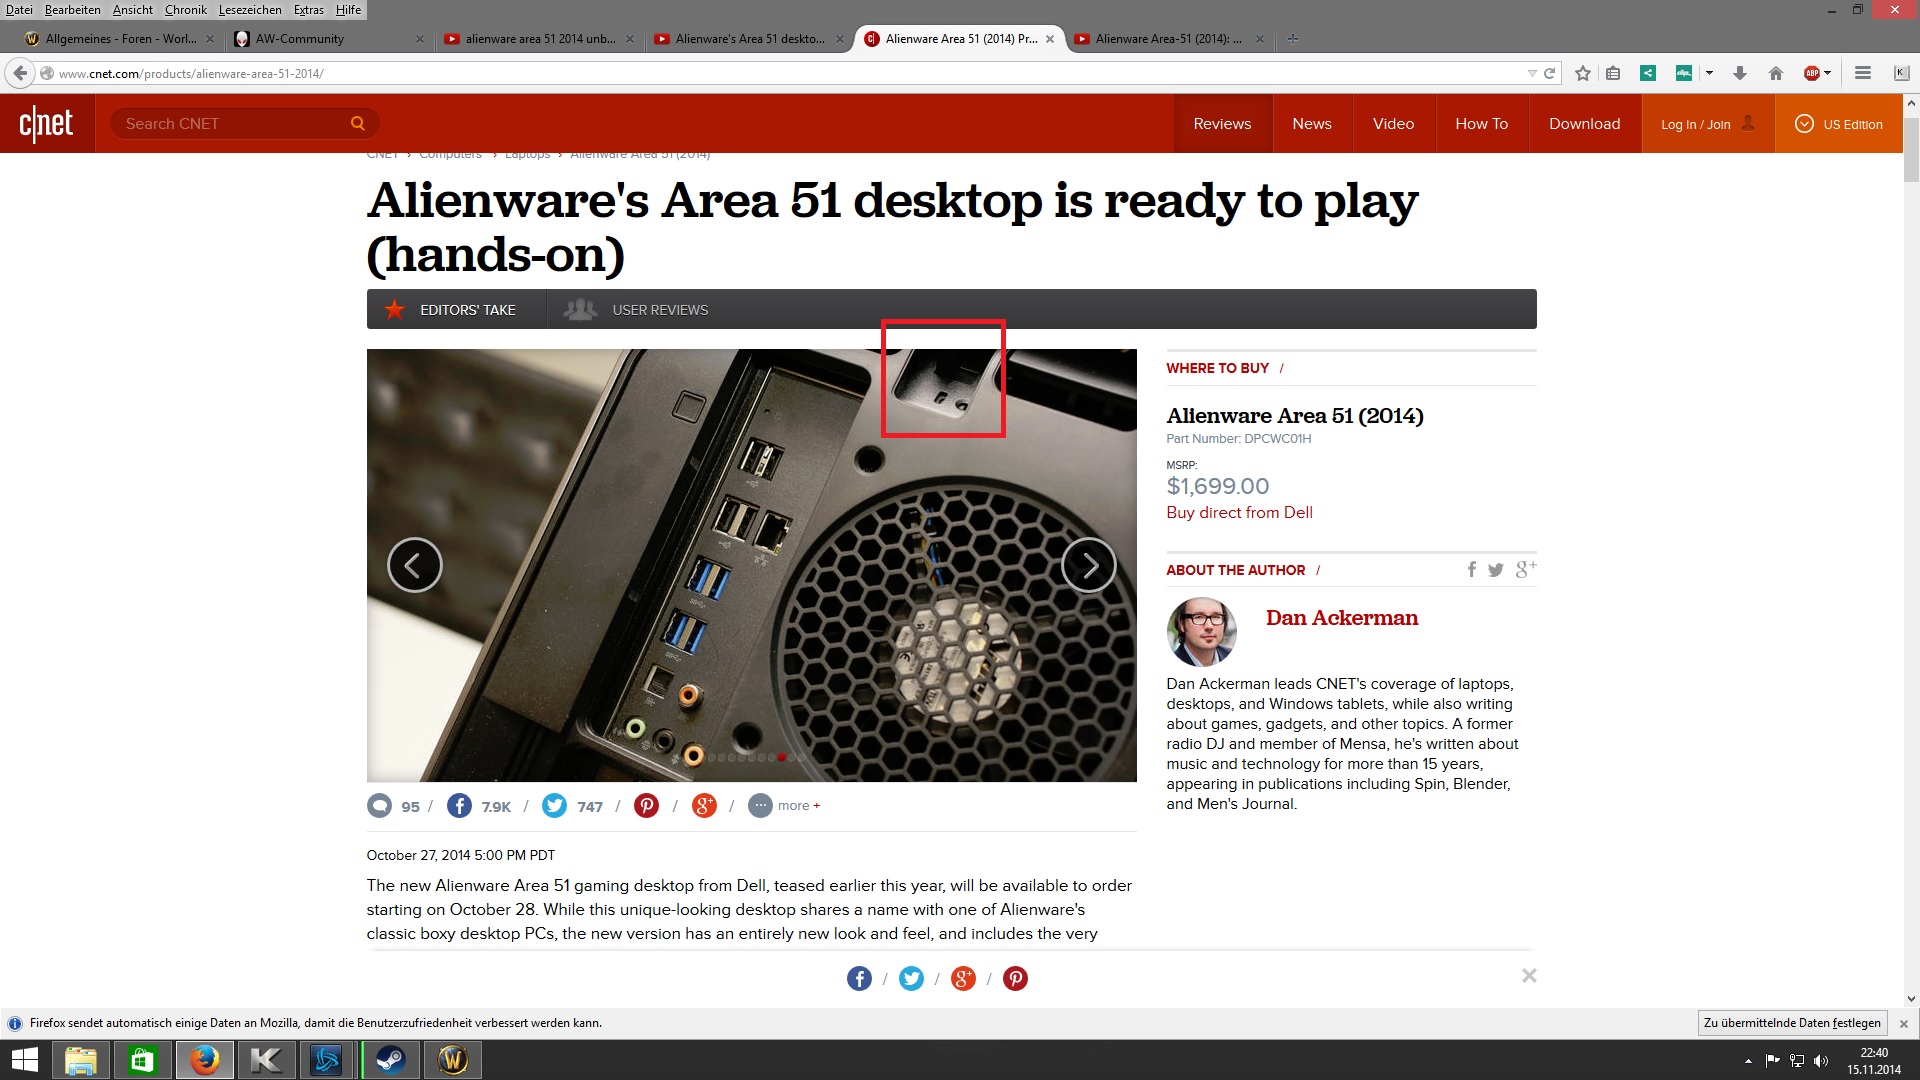Click Zu übermittelnde Daten festlegen button
Screen dimensions: 1920x1080
tap(1792, 1023)
